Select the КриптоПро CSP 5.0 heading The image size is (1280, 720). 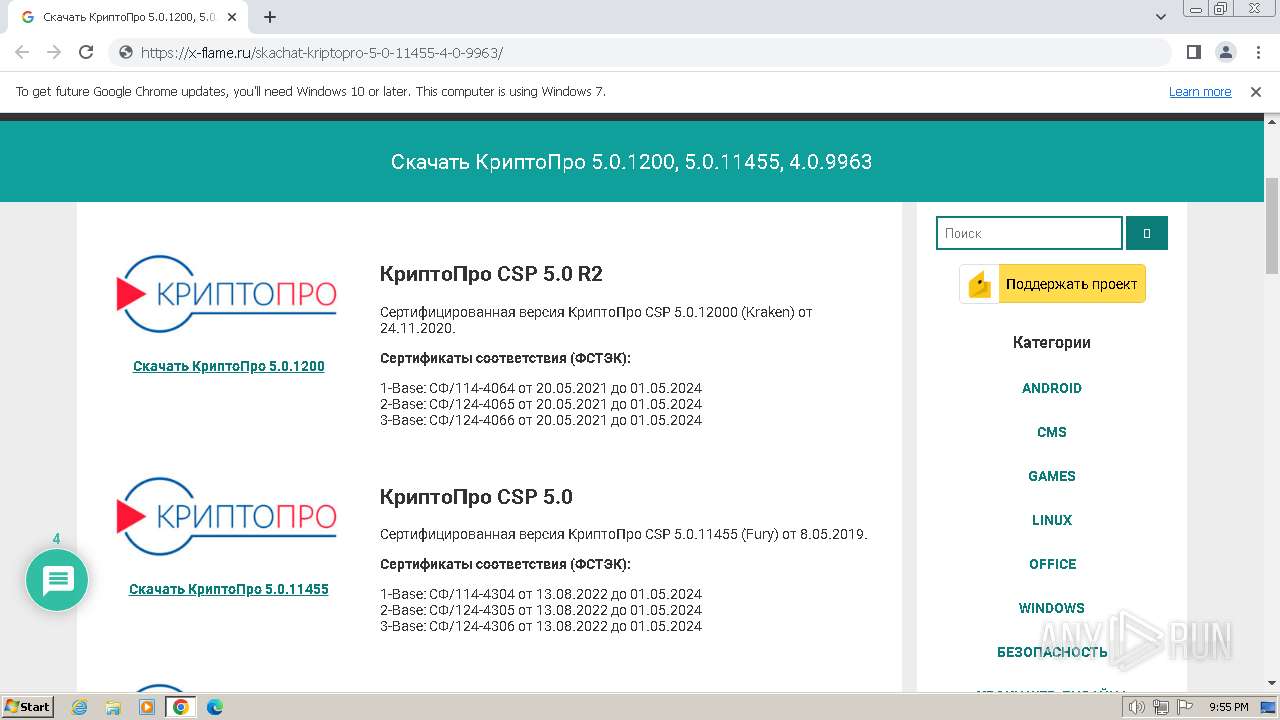click(476, 497)
